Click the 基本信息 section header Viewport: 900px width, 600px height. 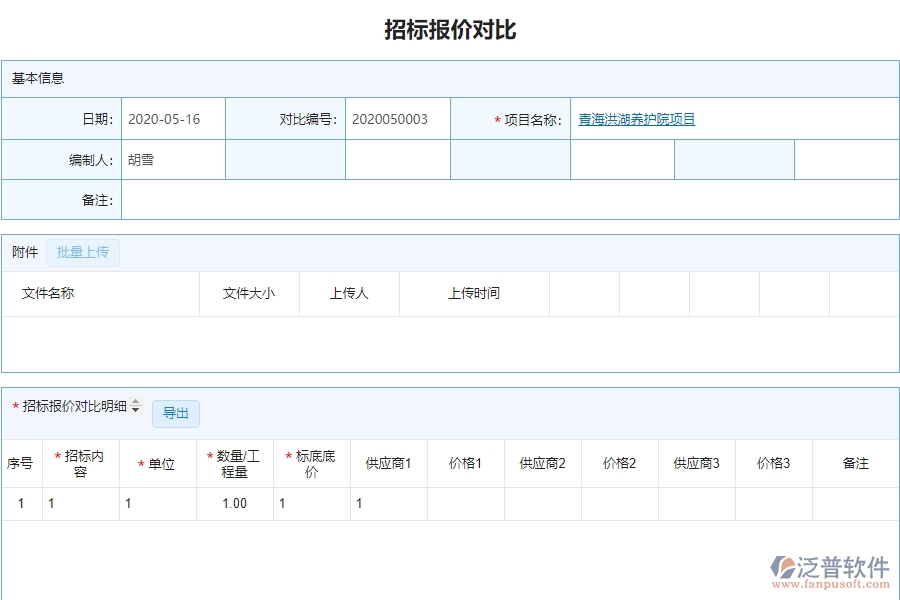pyautogui.click(x=32, y=78)
